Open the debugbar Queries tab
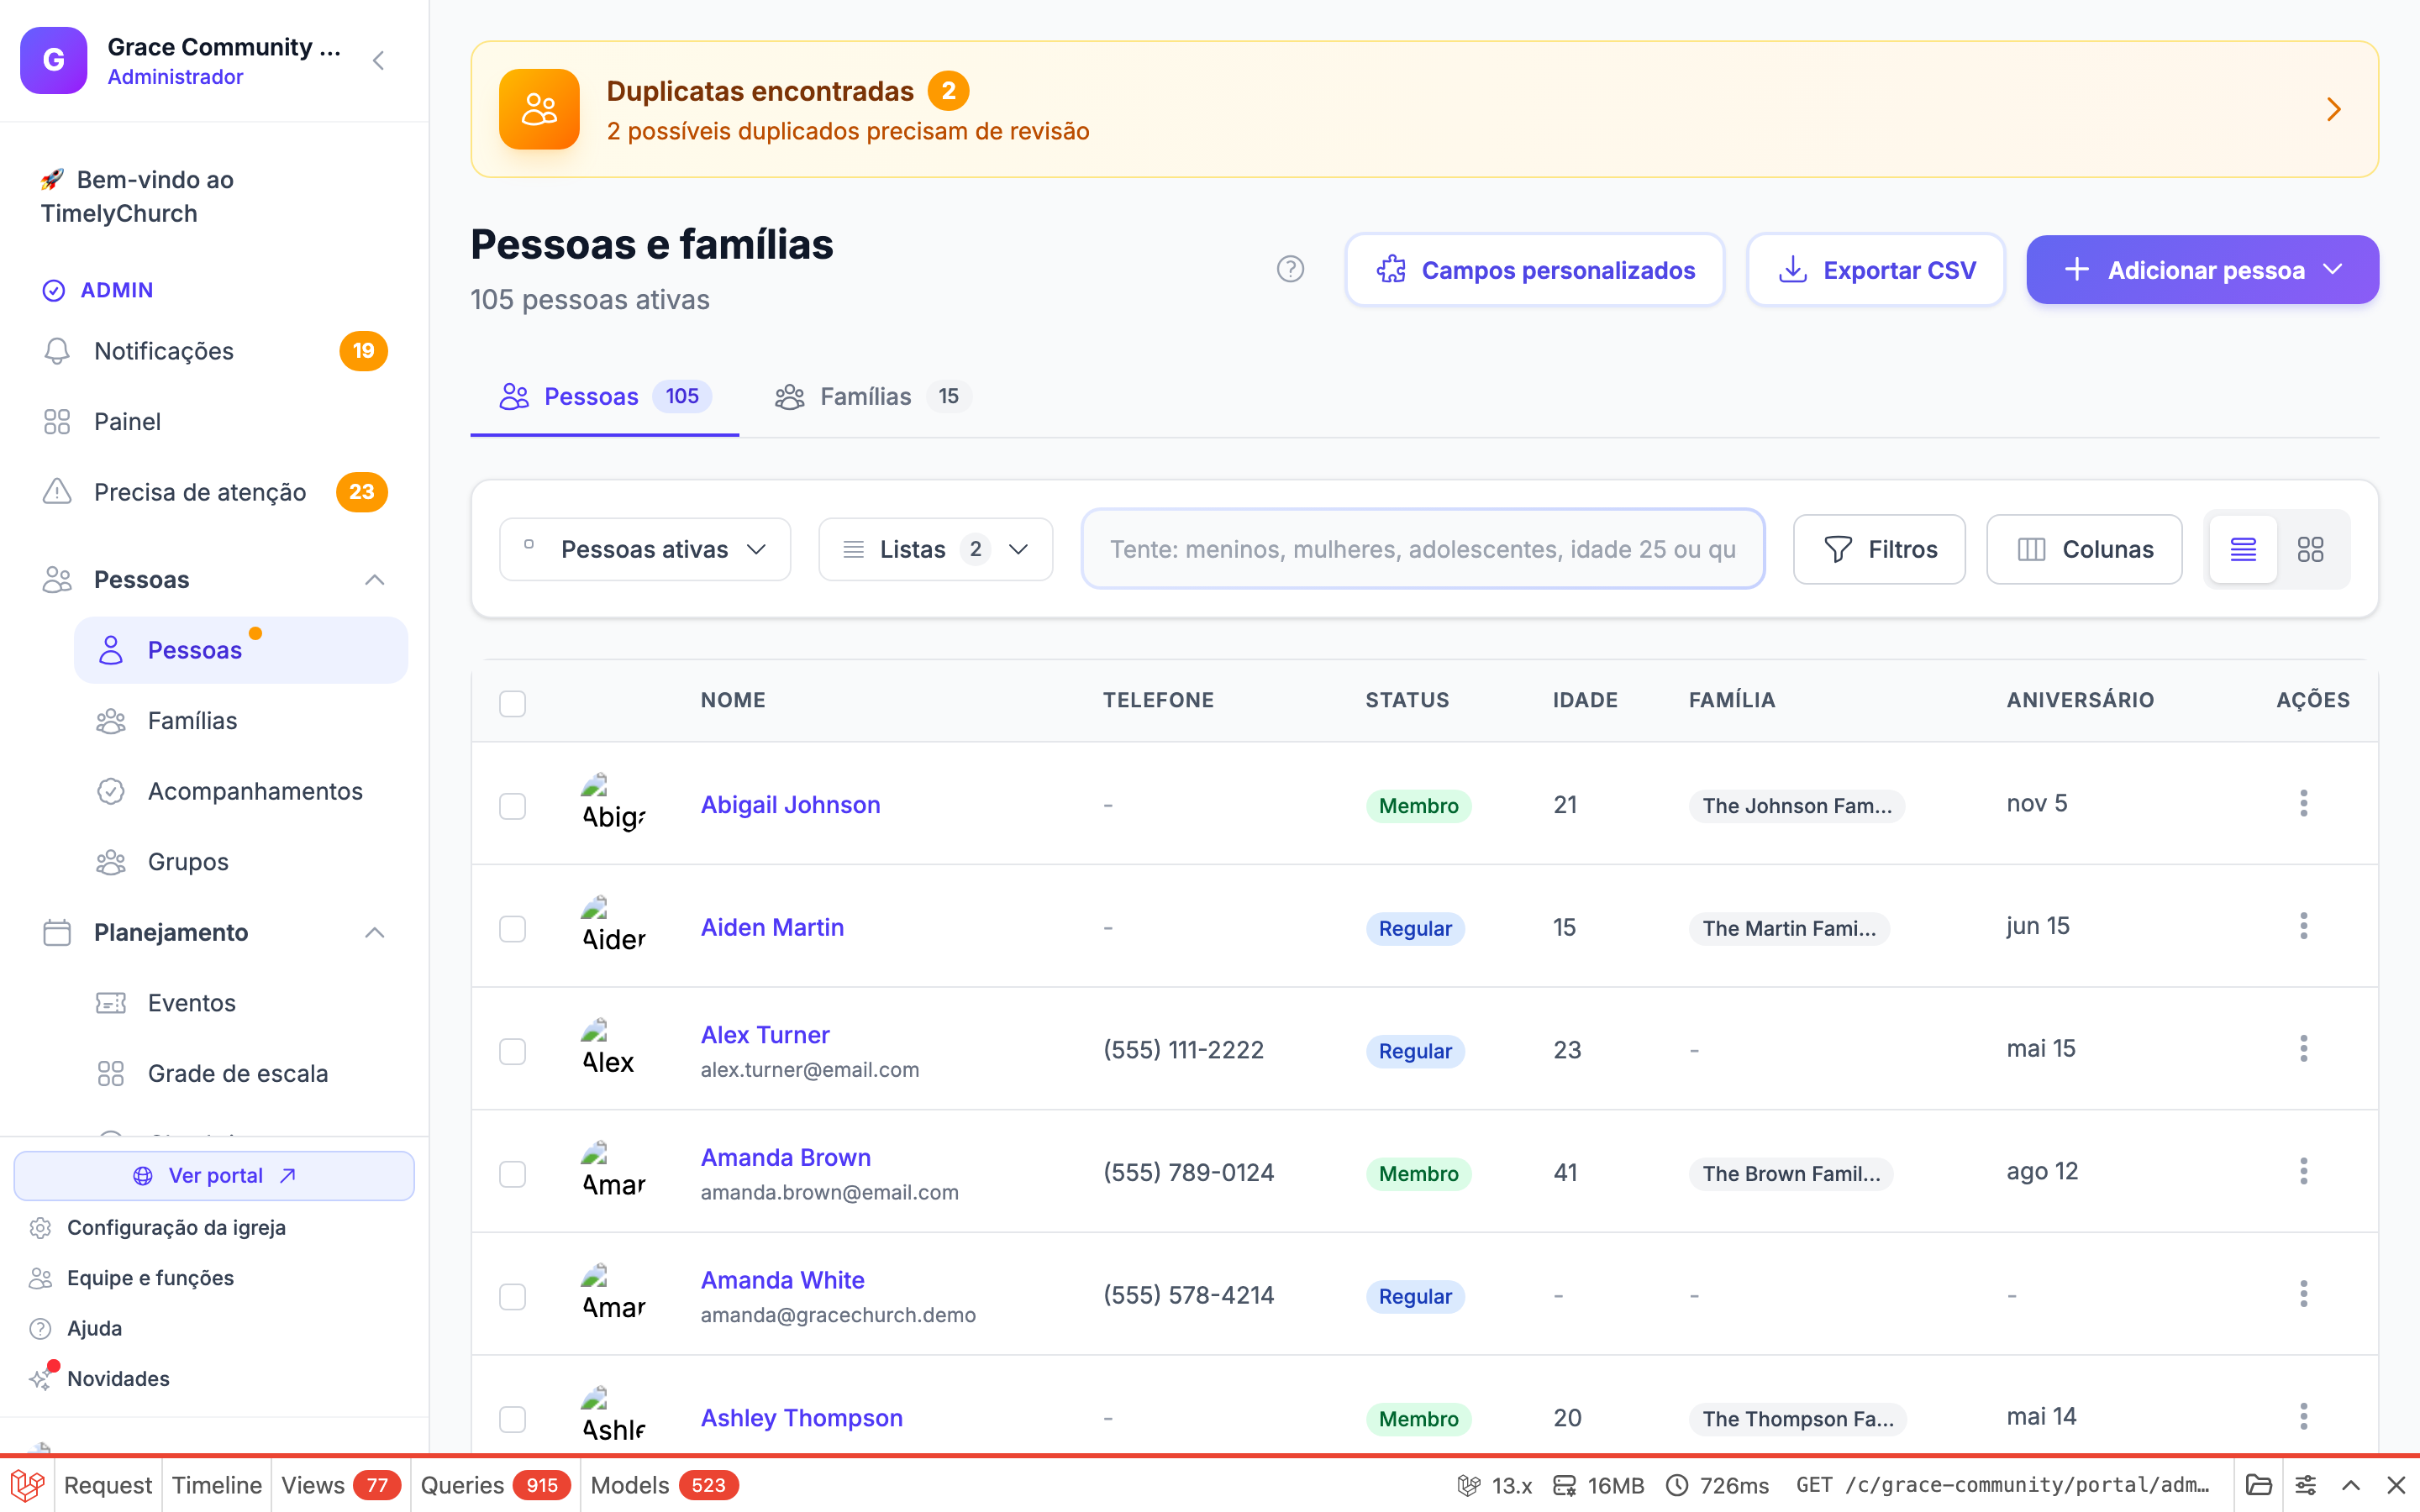The image size is (2420, 1512). 495,1485
